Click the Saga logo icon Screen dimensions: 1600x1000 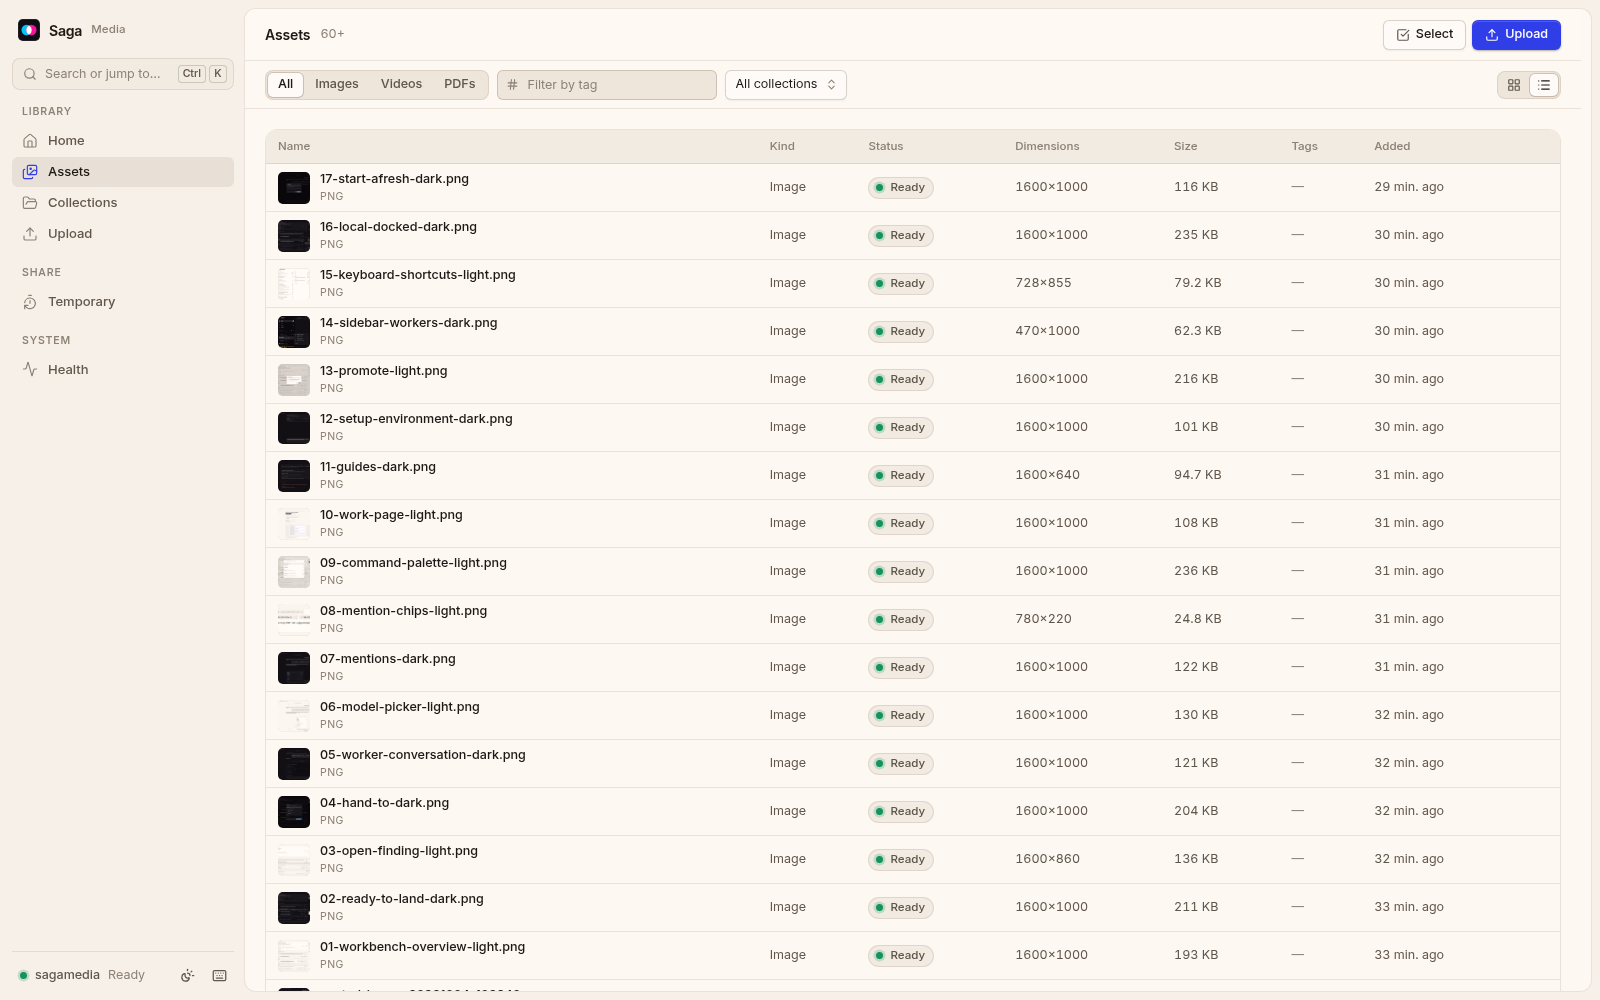pos(29,30)
